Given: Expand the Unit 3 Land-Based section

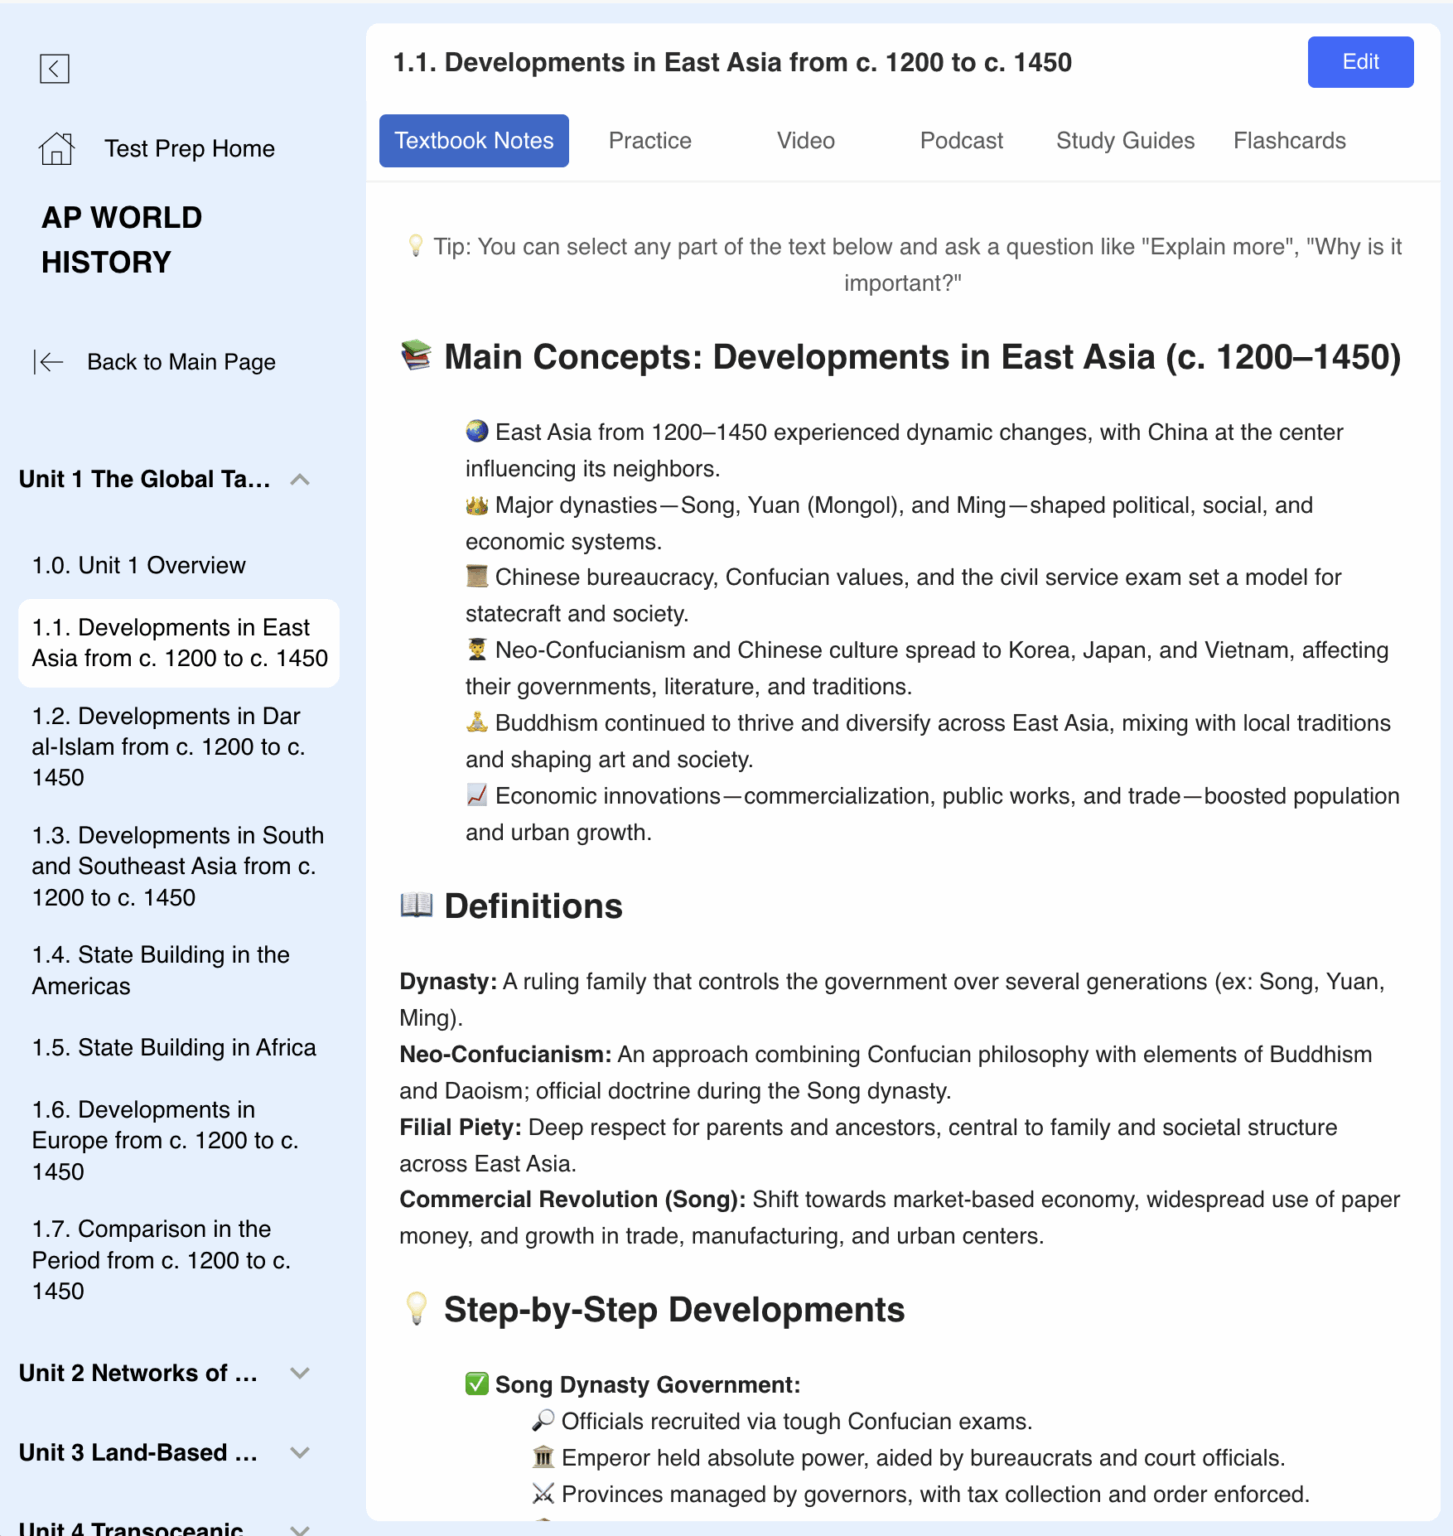Looking at the screenshot, I should [x=299, y=1453].
